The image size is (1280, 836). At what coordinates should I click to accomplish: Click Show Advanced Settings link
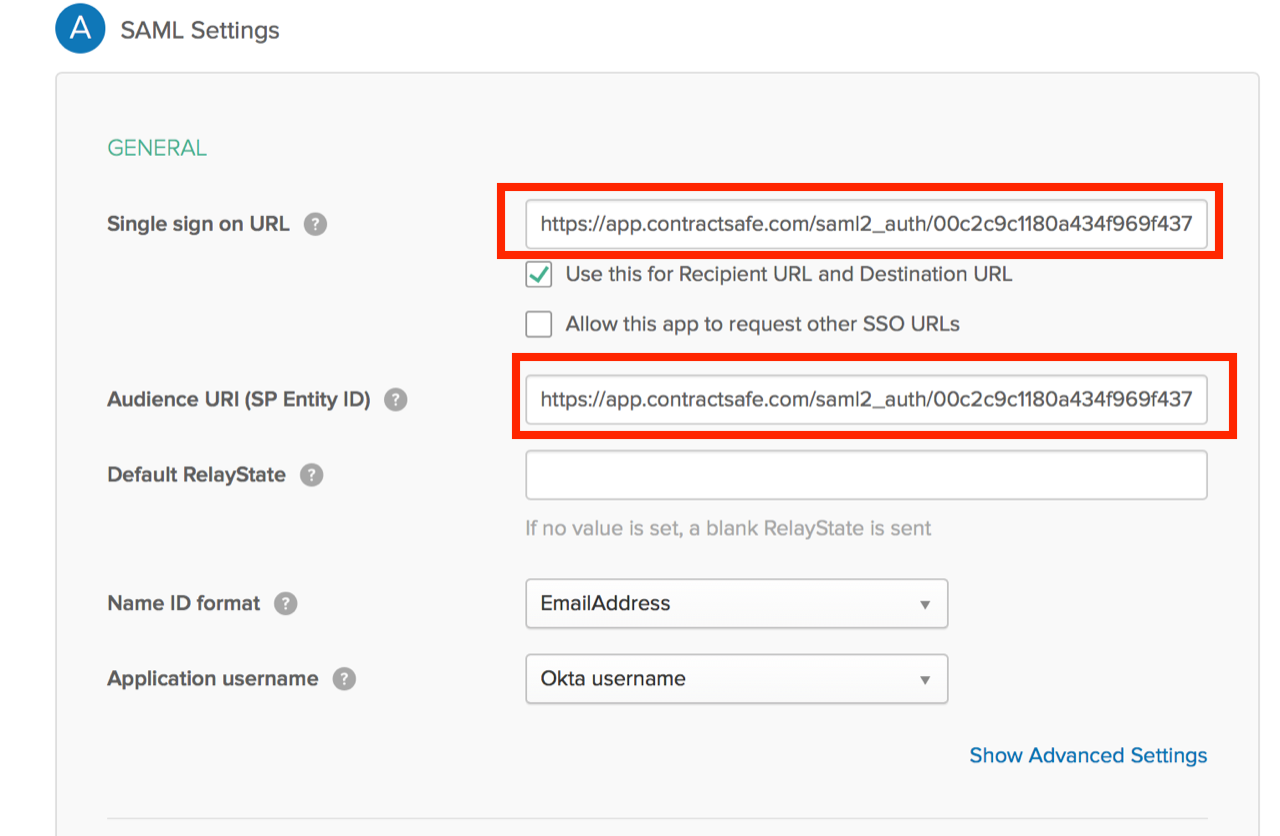click(1088, 756)
